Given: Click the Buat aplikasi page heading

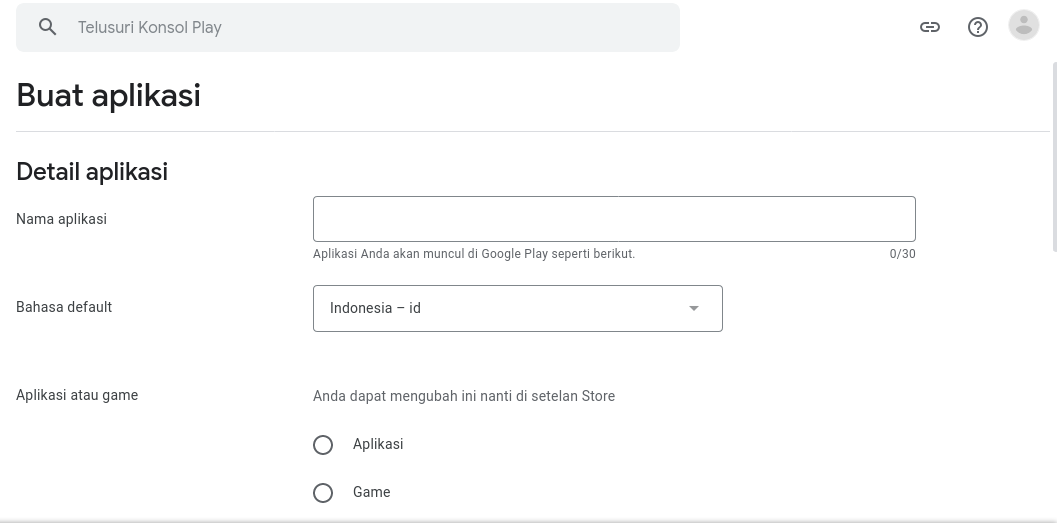Looking at the screenshot, I should click(108, 95).
